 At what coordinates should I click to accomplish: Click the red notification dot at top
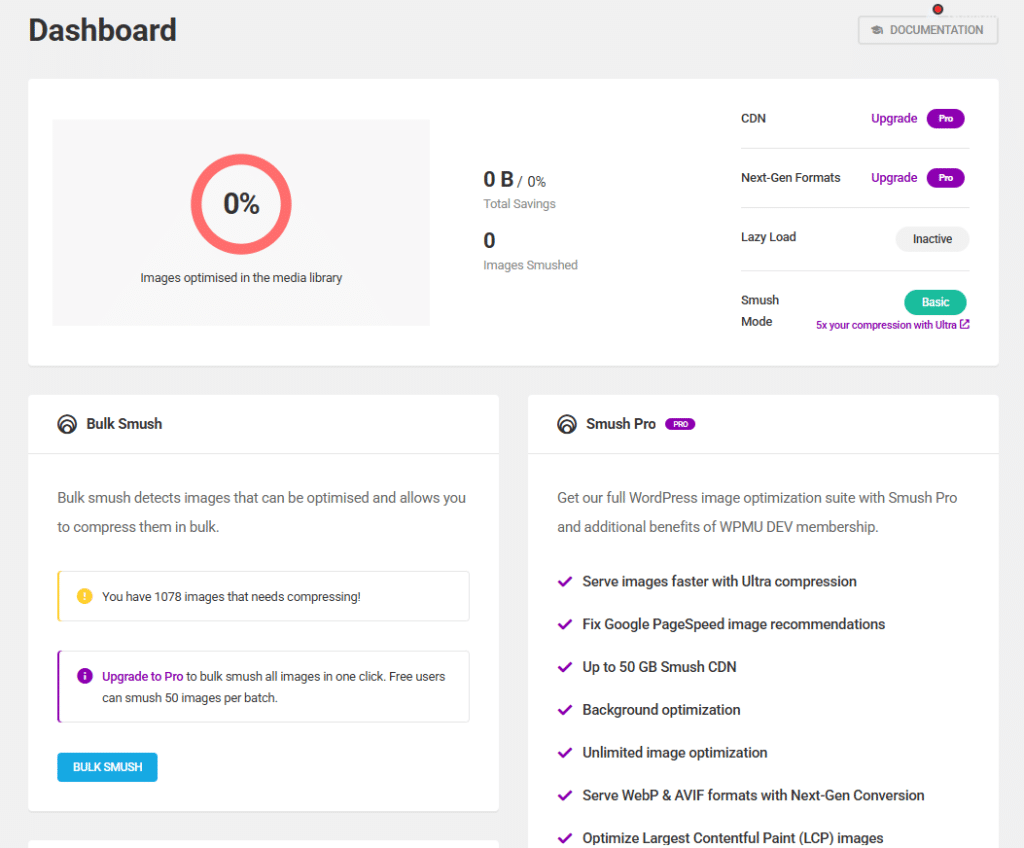(x=938, y=9)
